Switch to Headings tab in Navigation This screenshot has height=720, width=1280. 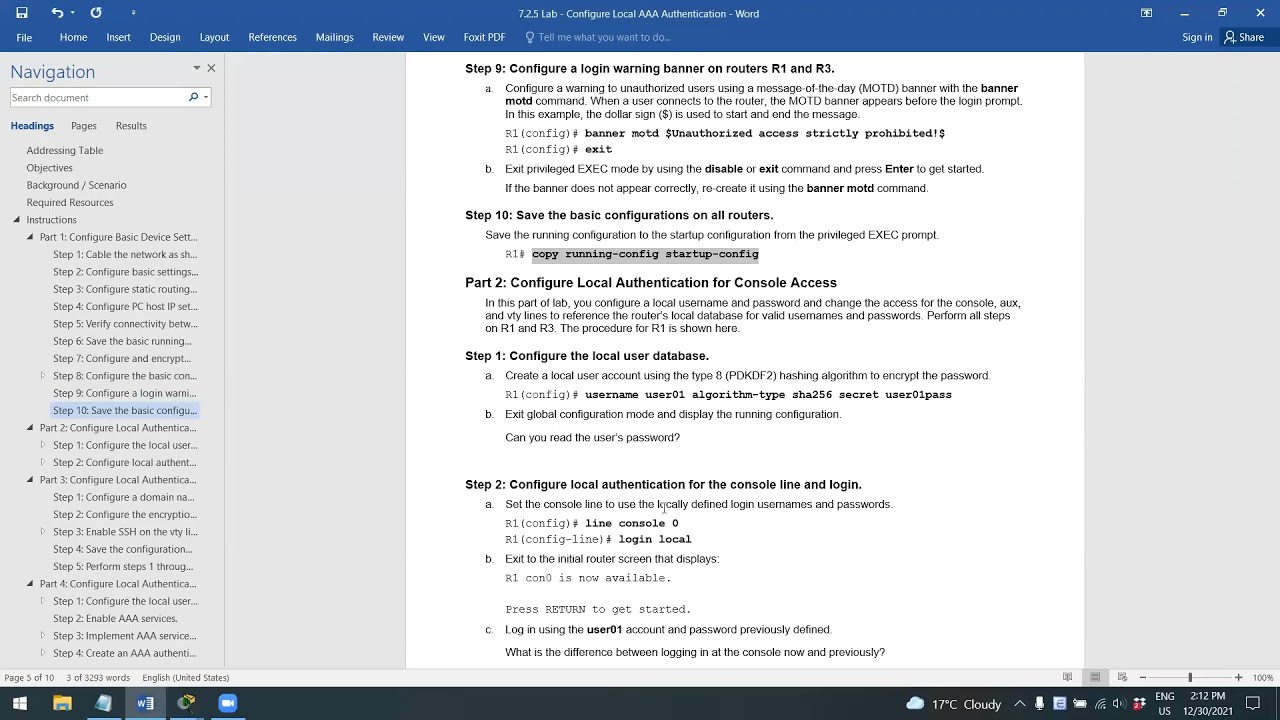pos(32,126)
